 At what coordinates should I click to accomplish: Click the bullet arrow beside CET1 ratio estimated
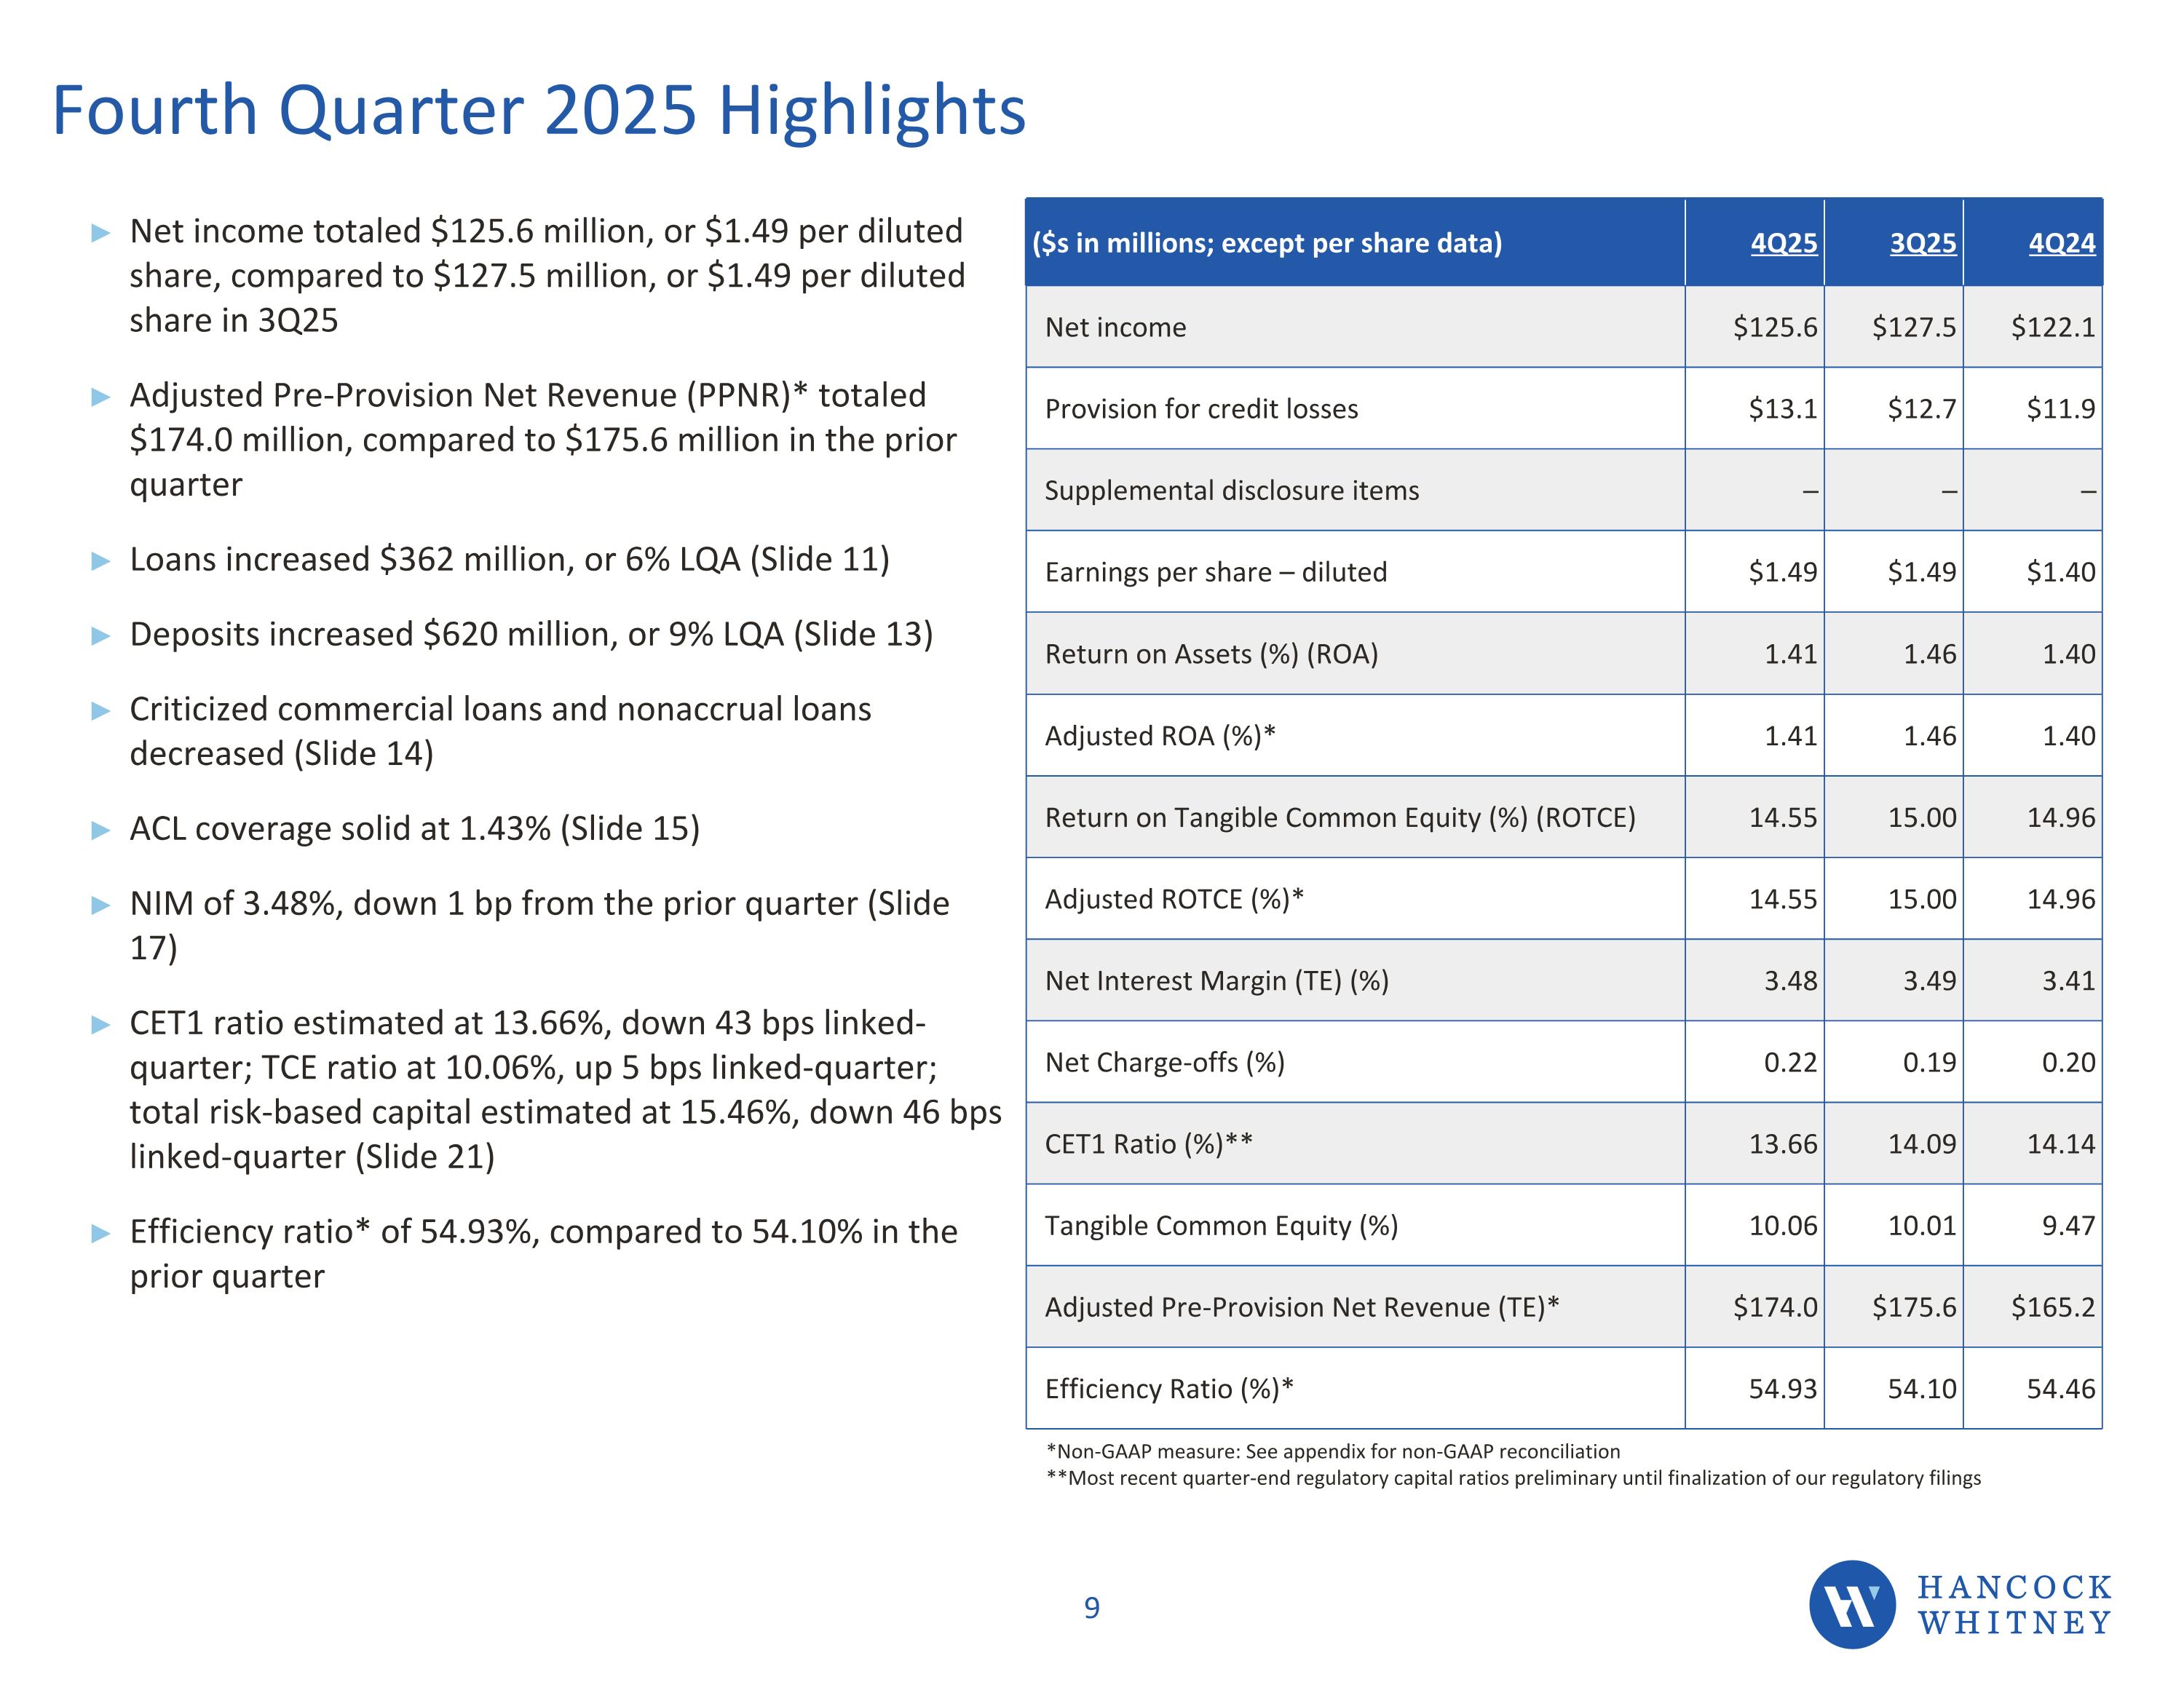100,1024
